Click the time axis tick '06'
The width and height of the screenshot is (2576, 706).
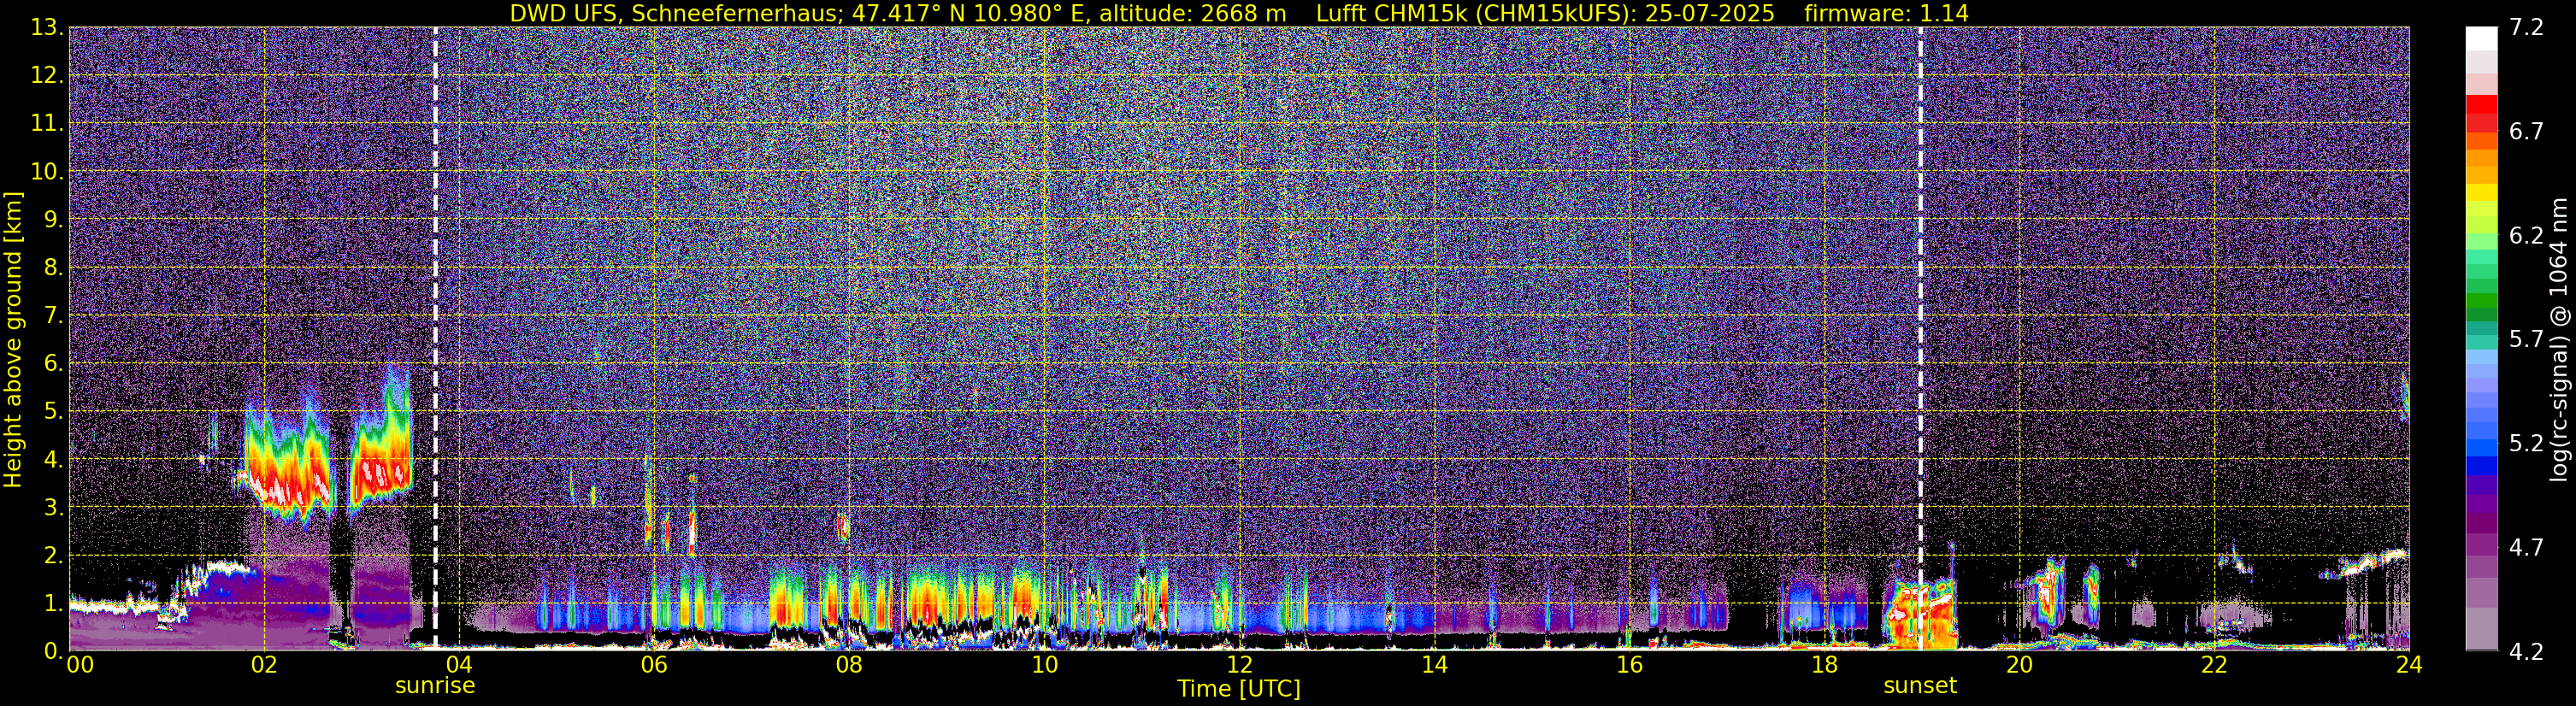(654, 665)
